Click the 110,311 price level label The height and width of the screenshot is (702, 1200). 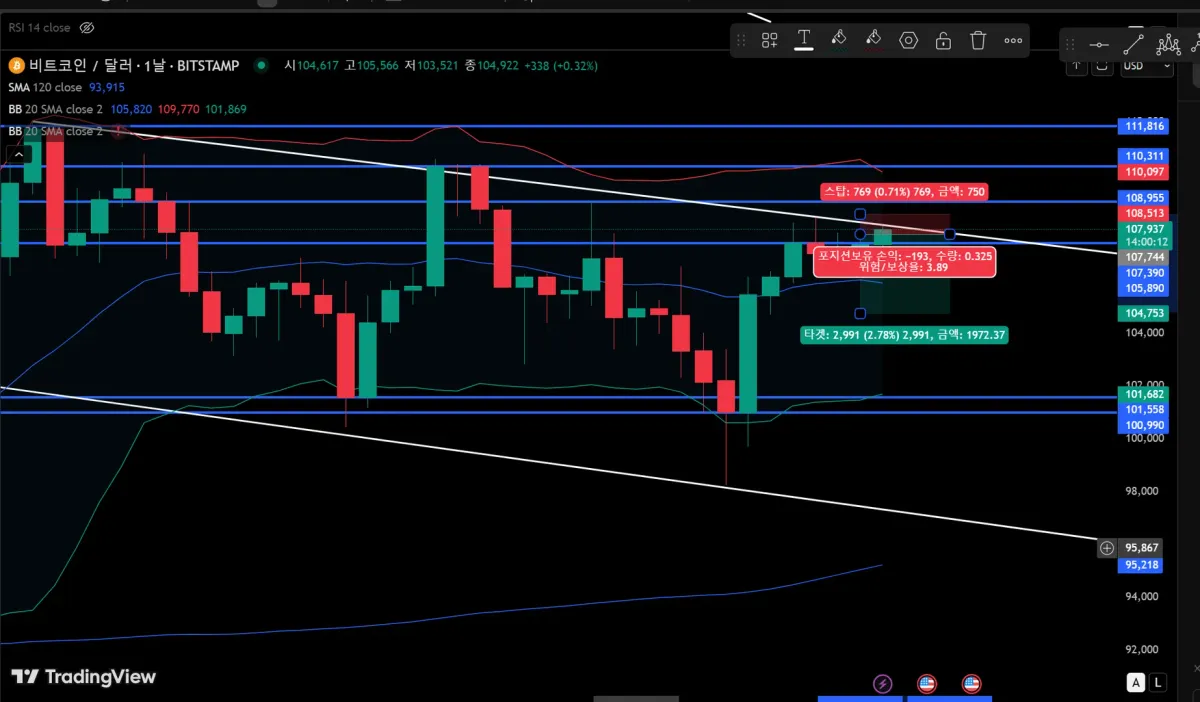[x=1145, y=156]
